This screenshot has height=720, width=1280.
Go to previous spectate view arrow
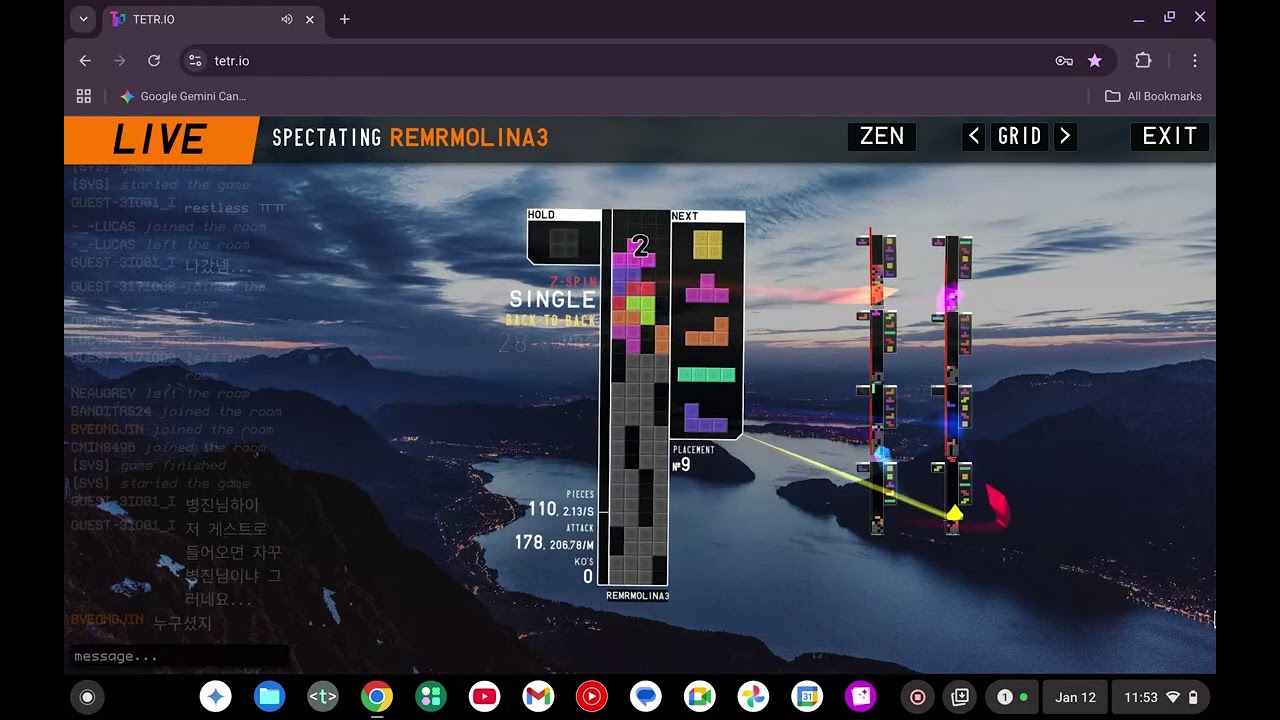(x=974, y=136)
